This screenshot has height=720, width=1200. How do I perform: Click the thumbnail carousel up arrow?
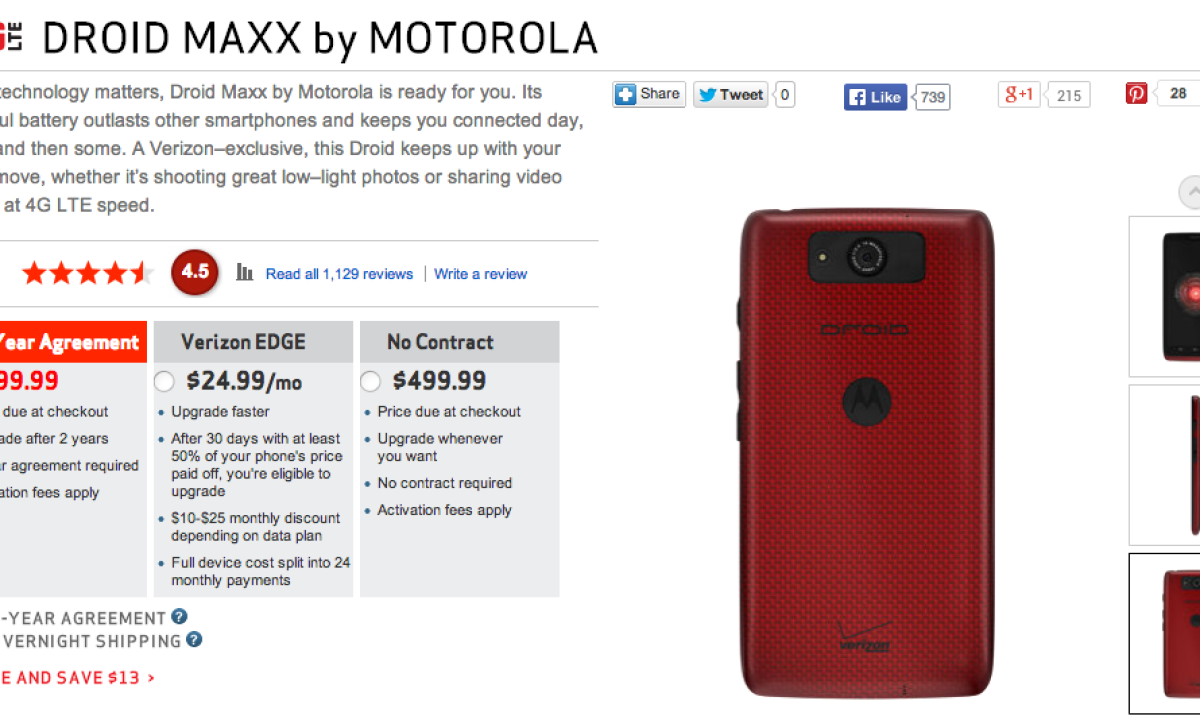(x=1190, y=192)
